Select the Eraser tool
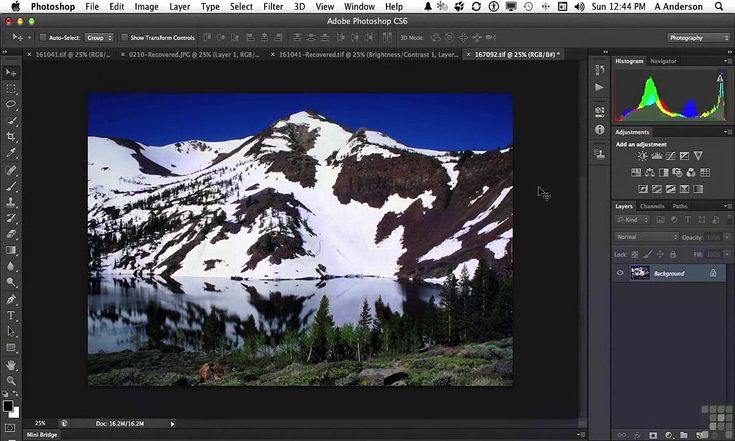The height and width of the screenshot is (441, 735). click(x=10, y=234)
